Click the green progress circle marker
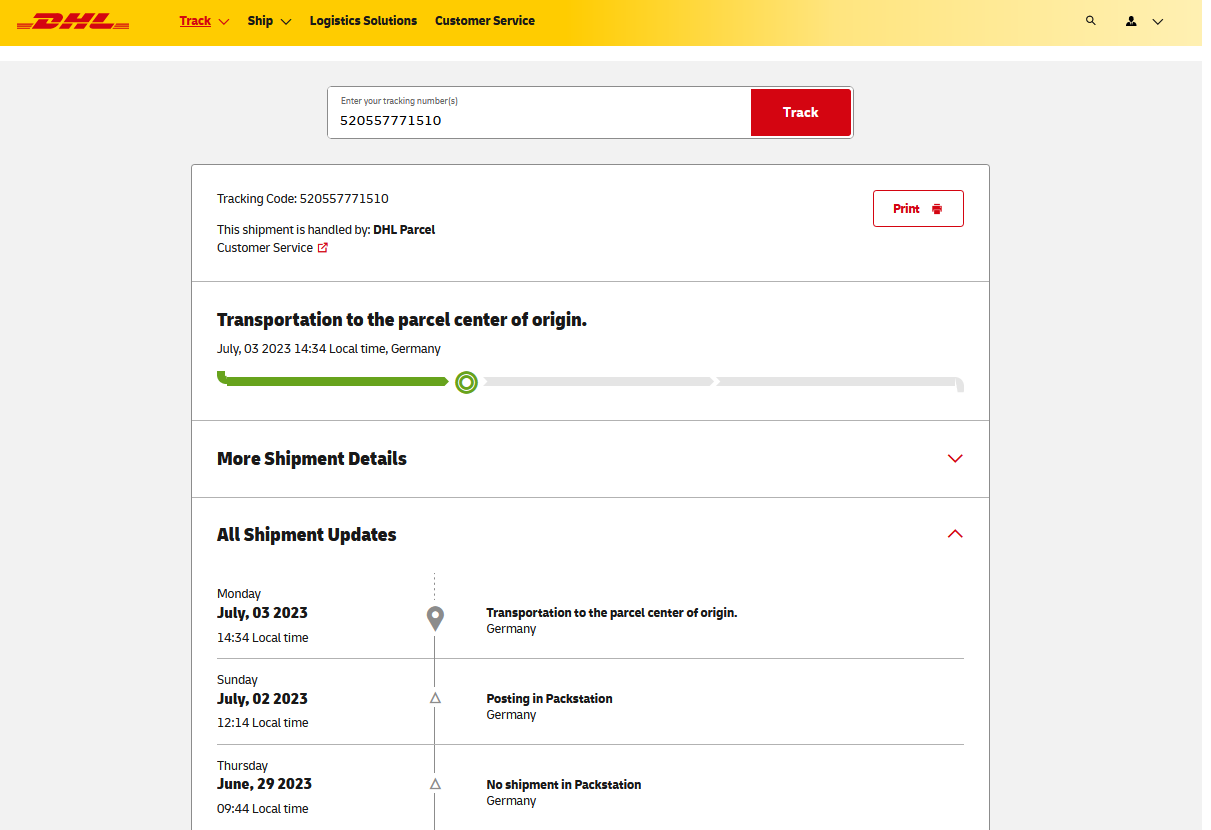 466,382
